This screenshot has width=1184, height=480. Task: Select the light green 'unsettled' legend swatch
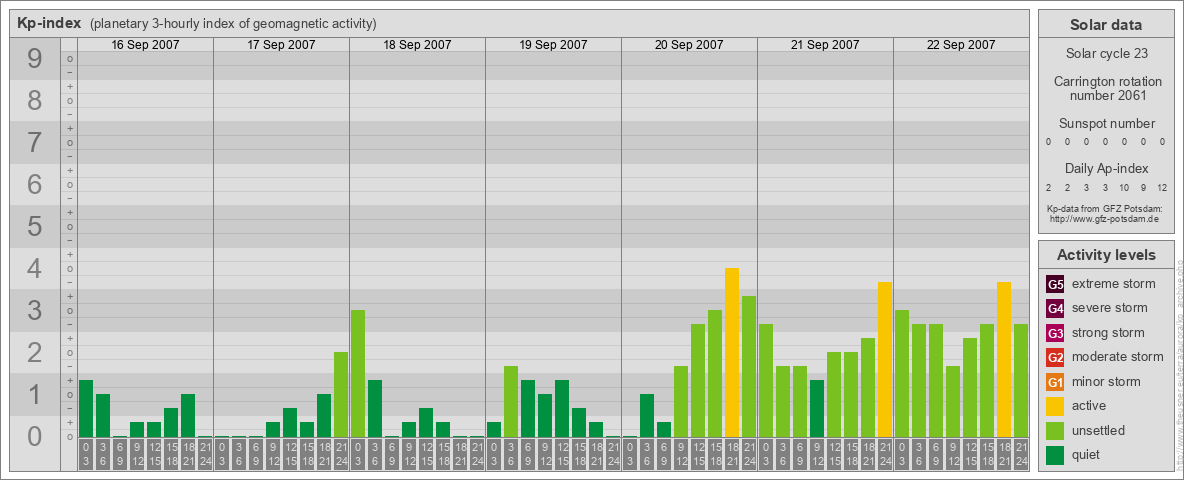(x=1055, y=430)
